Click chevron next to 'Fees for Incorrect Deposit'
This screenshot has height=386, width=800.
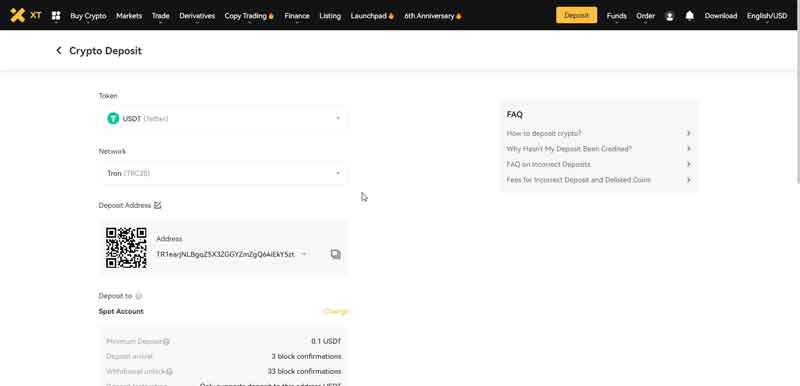point(688,179)
